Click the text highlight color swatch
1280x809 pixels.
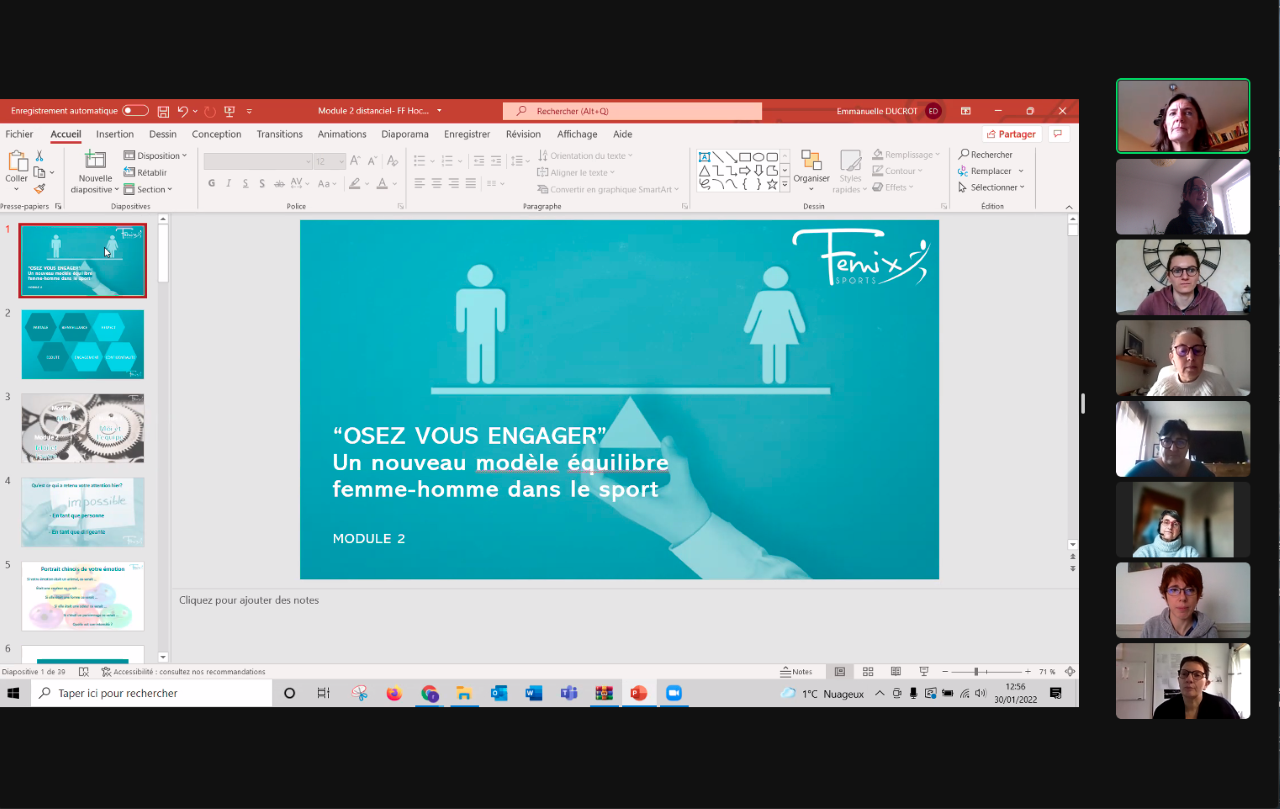pyautogui.click(x=354, y=184)
